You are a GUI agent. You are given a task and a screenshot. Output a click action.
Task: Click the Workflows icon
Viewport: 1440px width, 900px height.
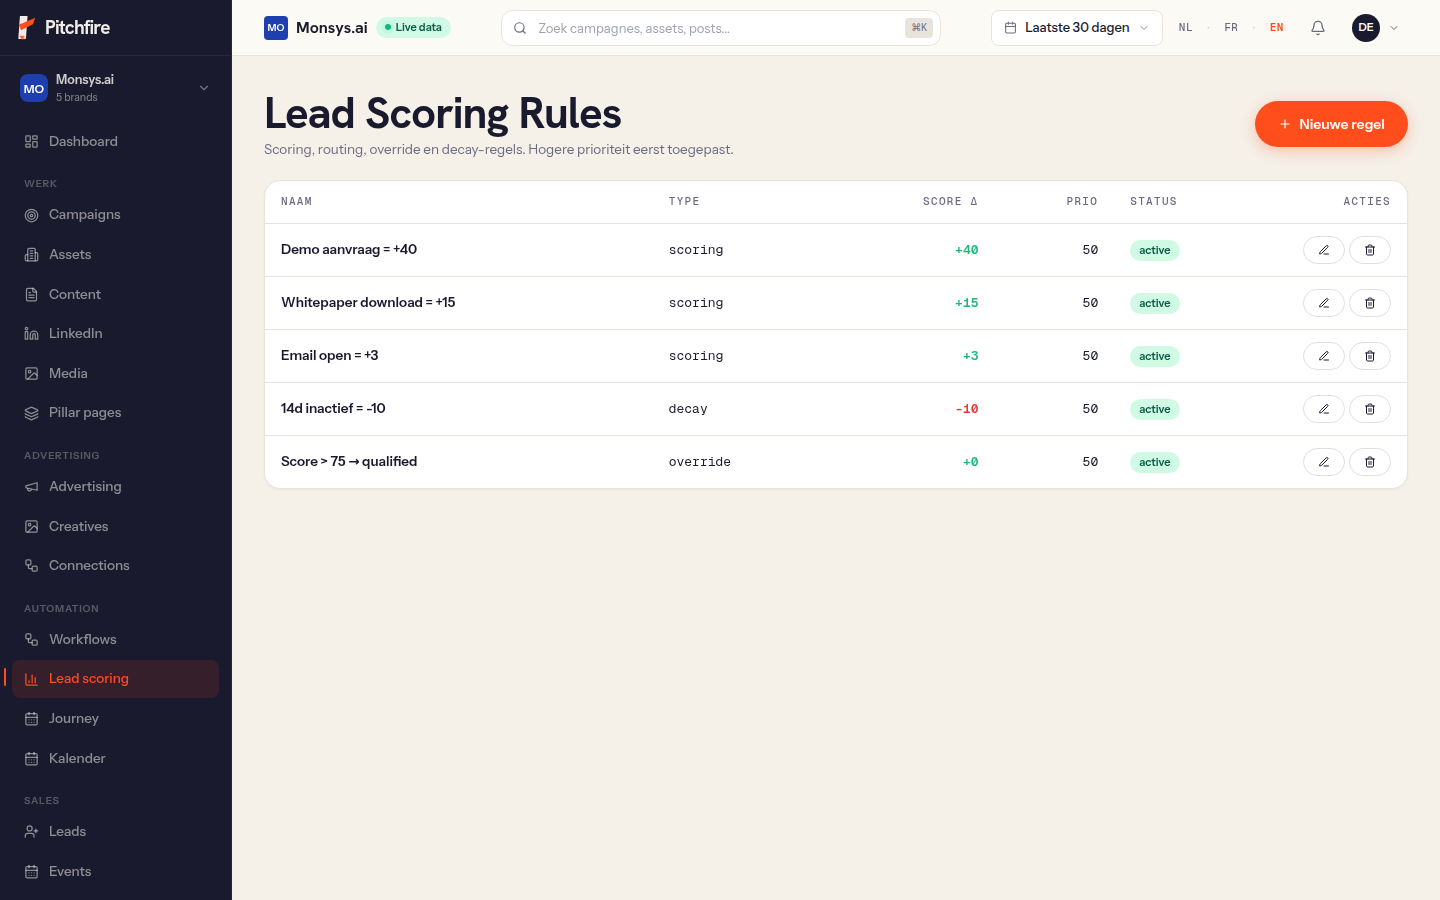(x=31, y=640)
